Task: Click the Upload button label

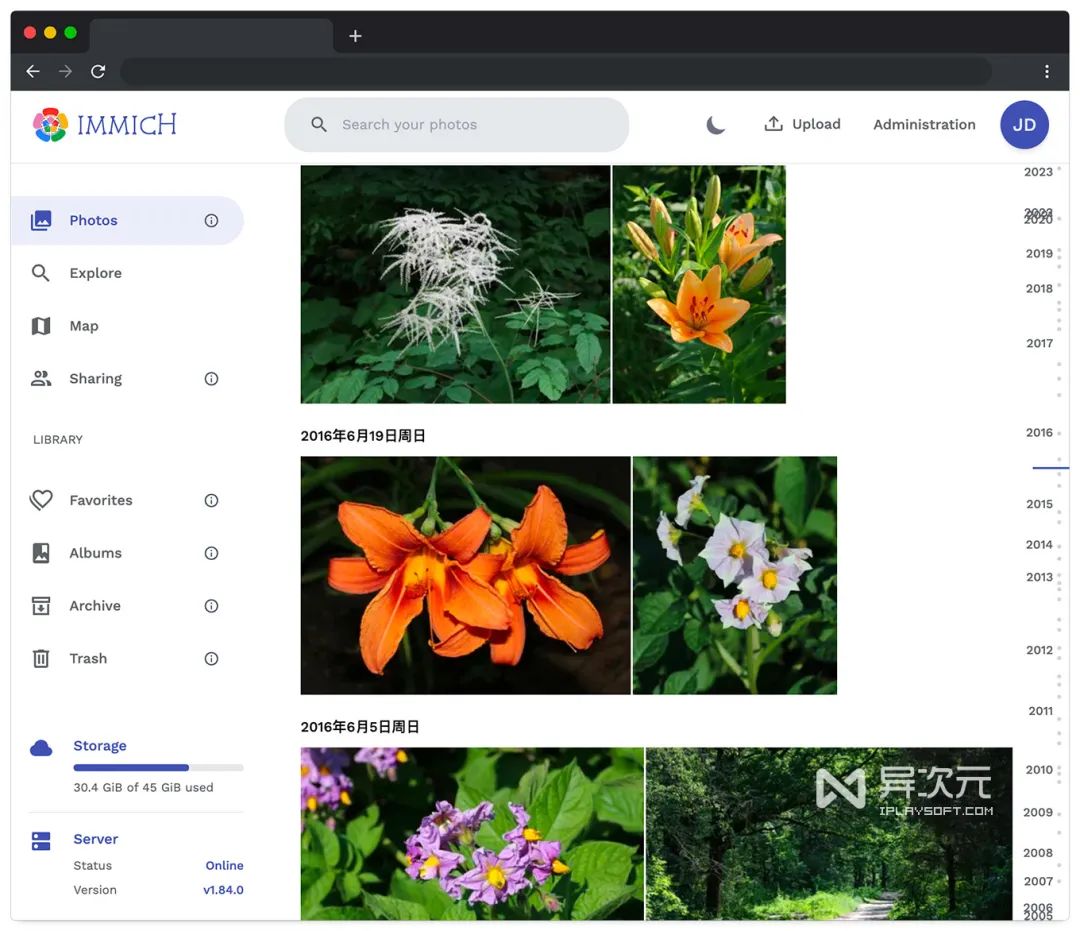Action: 816,124
